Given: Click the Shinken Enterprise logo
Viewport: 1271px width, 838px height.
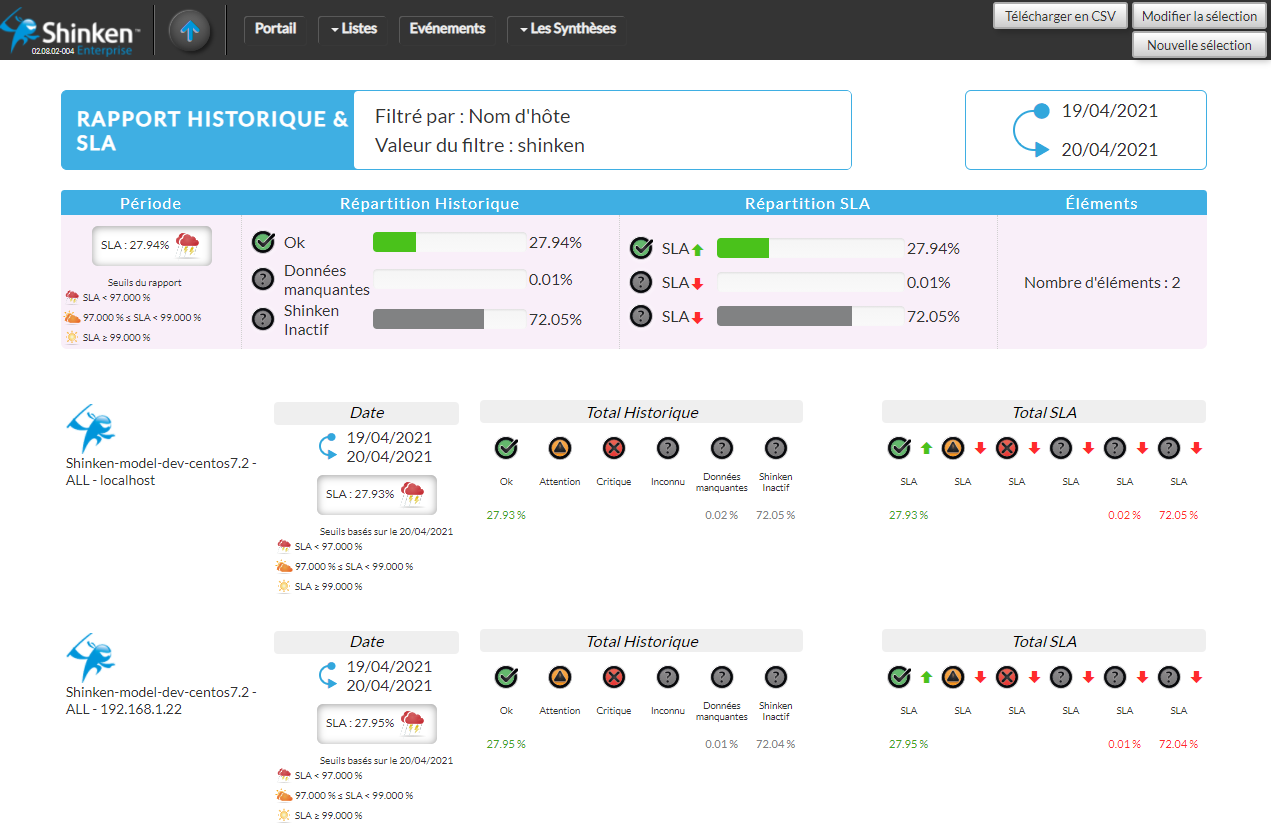Looking at the screenshot, I should point(72,31).
